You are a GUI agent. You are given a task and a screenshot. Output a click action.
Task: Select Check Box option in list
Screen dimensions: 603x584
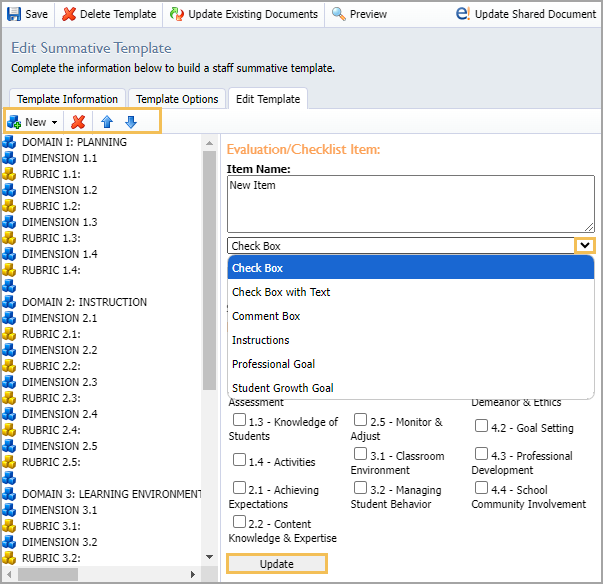pos(411,268)
